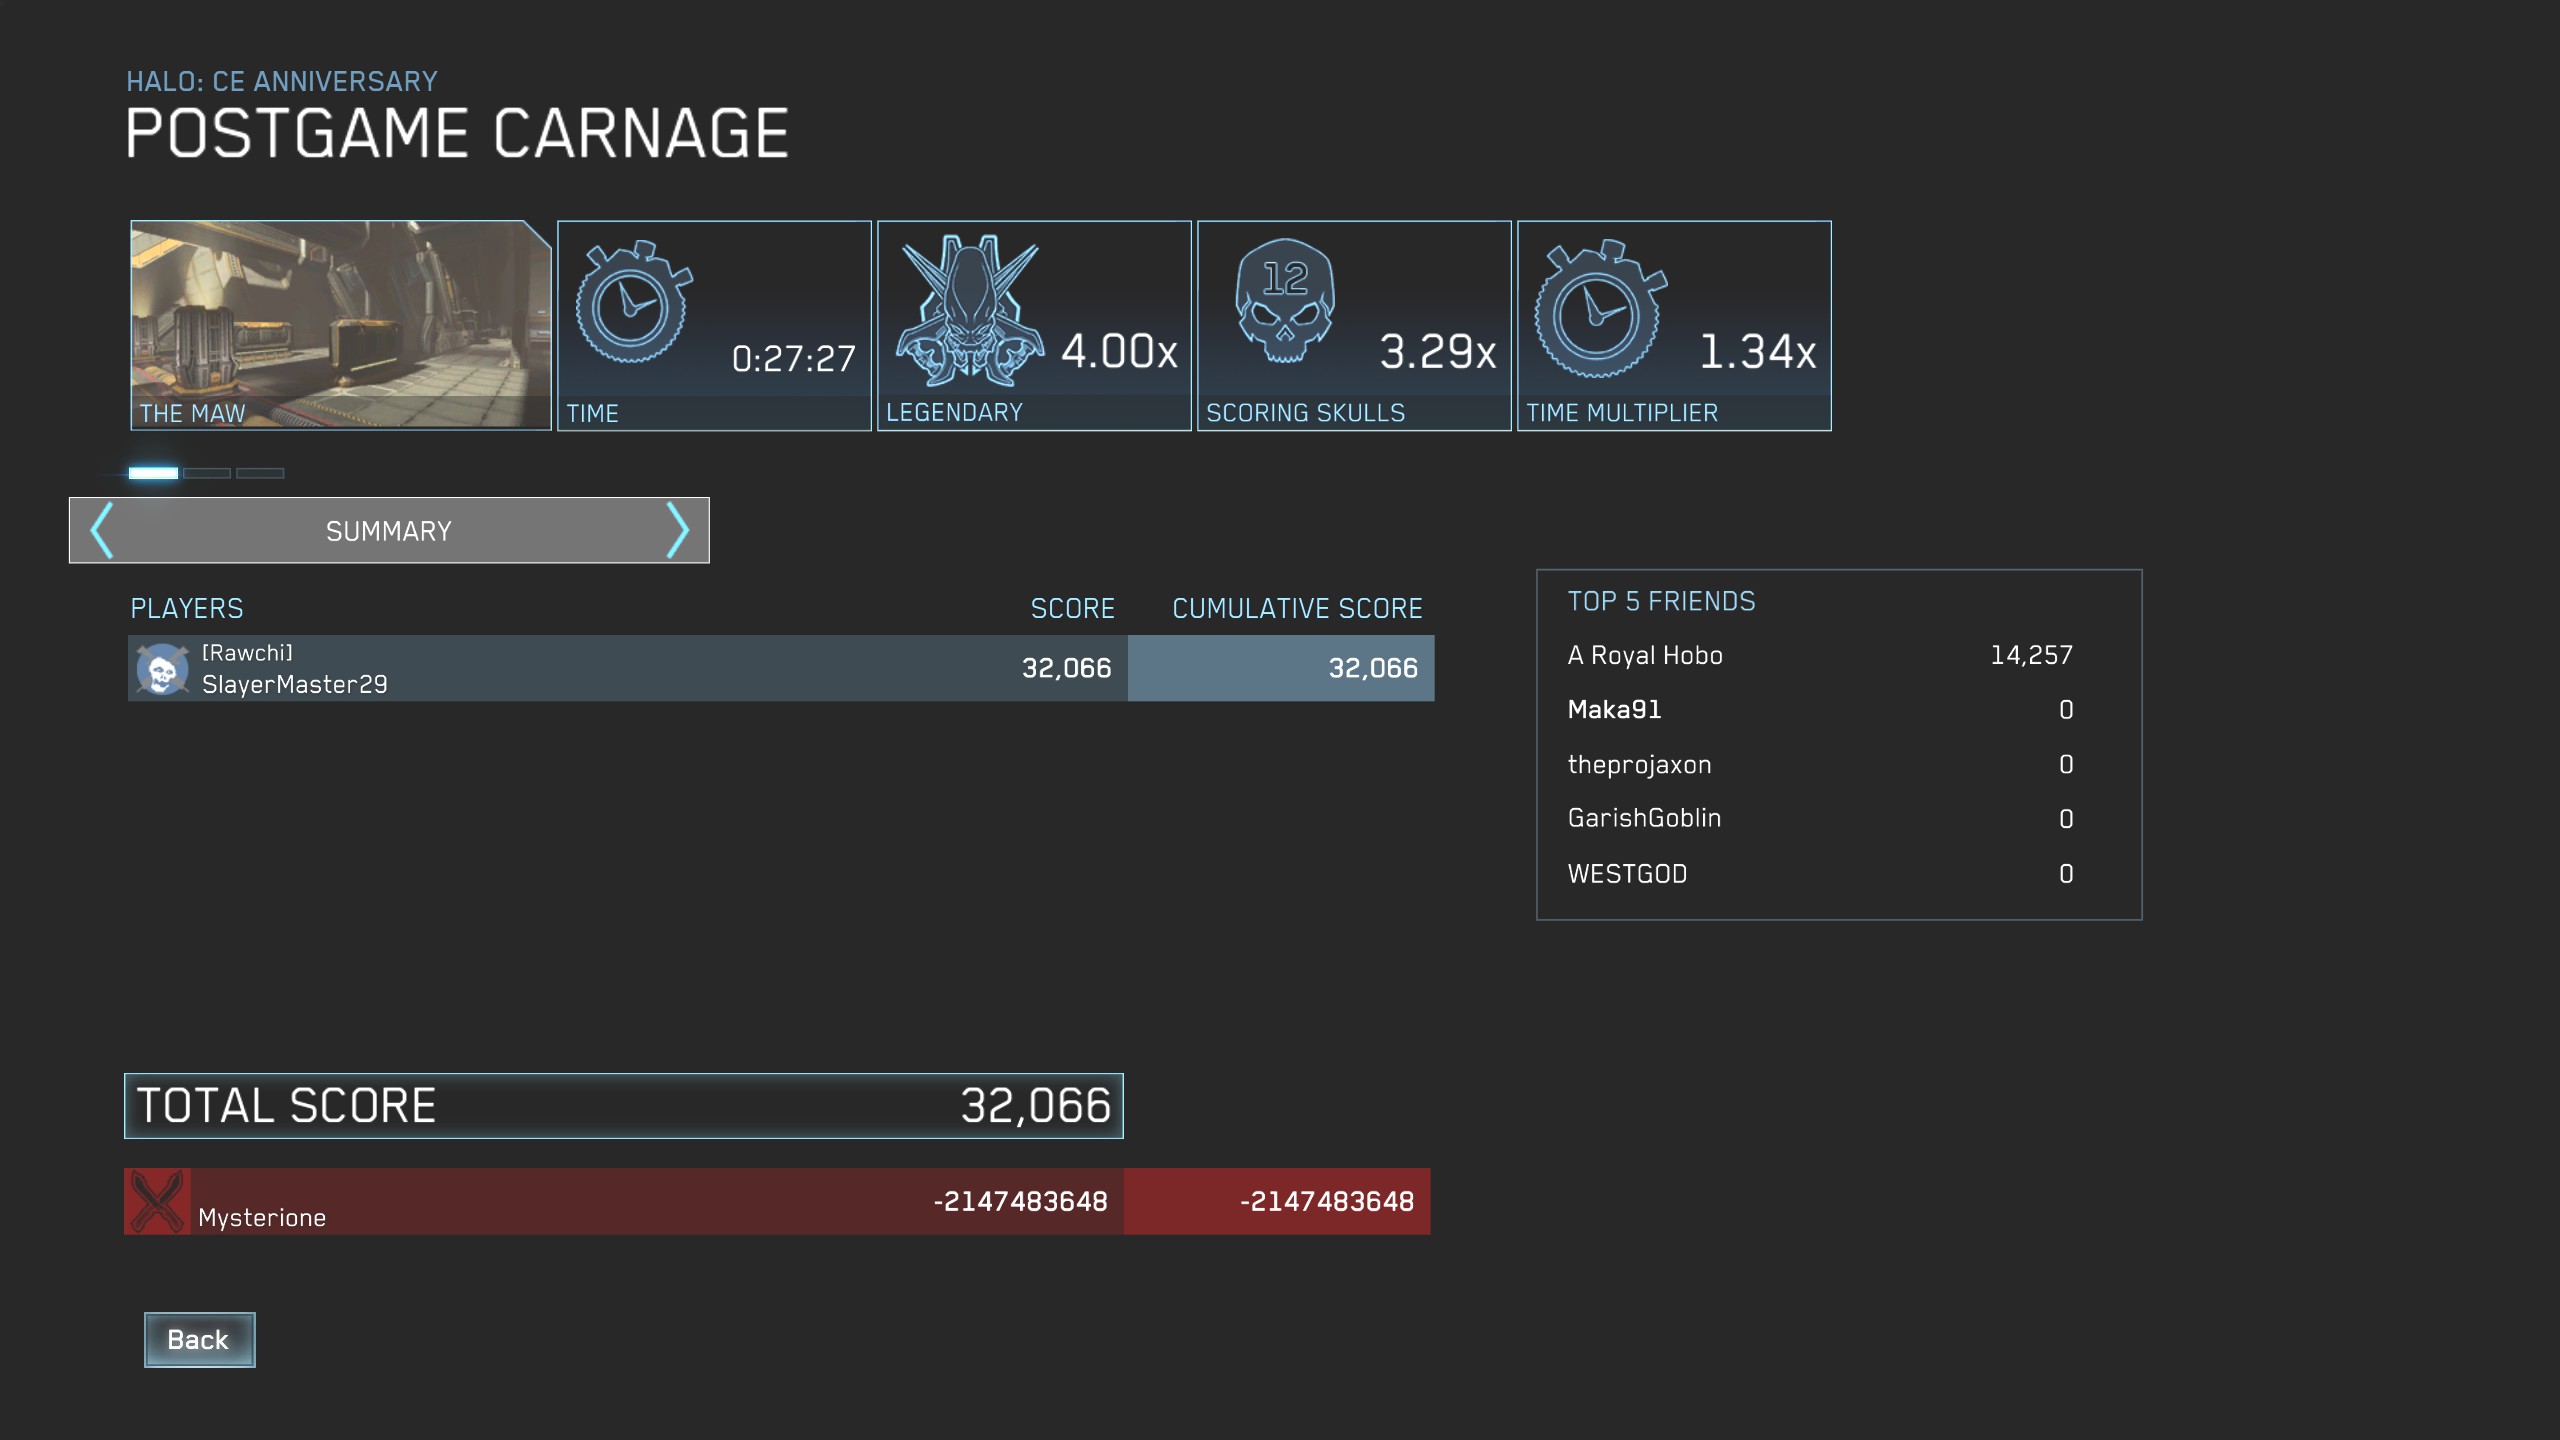Click SlayerMaster29's skull player emblem

(x=162, y=669)
